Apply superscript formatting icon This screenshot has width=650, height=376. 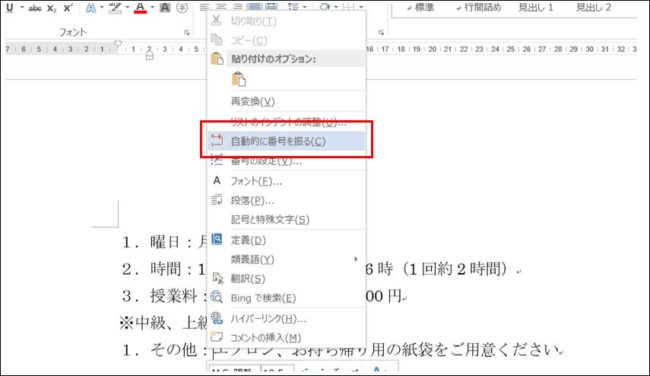pyautogui.click(x=68, y=8)
